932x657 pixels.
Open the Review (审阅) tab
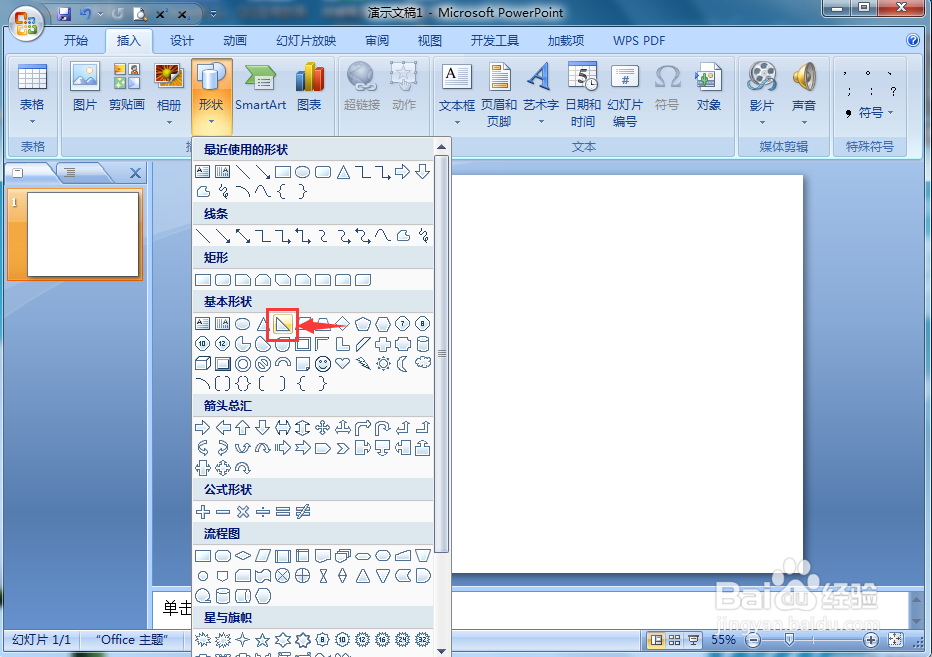(x=377, y=40)
